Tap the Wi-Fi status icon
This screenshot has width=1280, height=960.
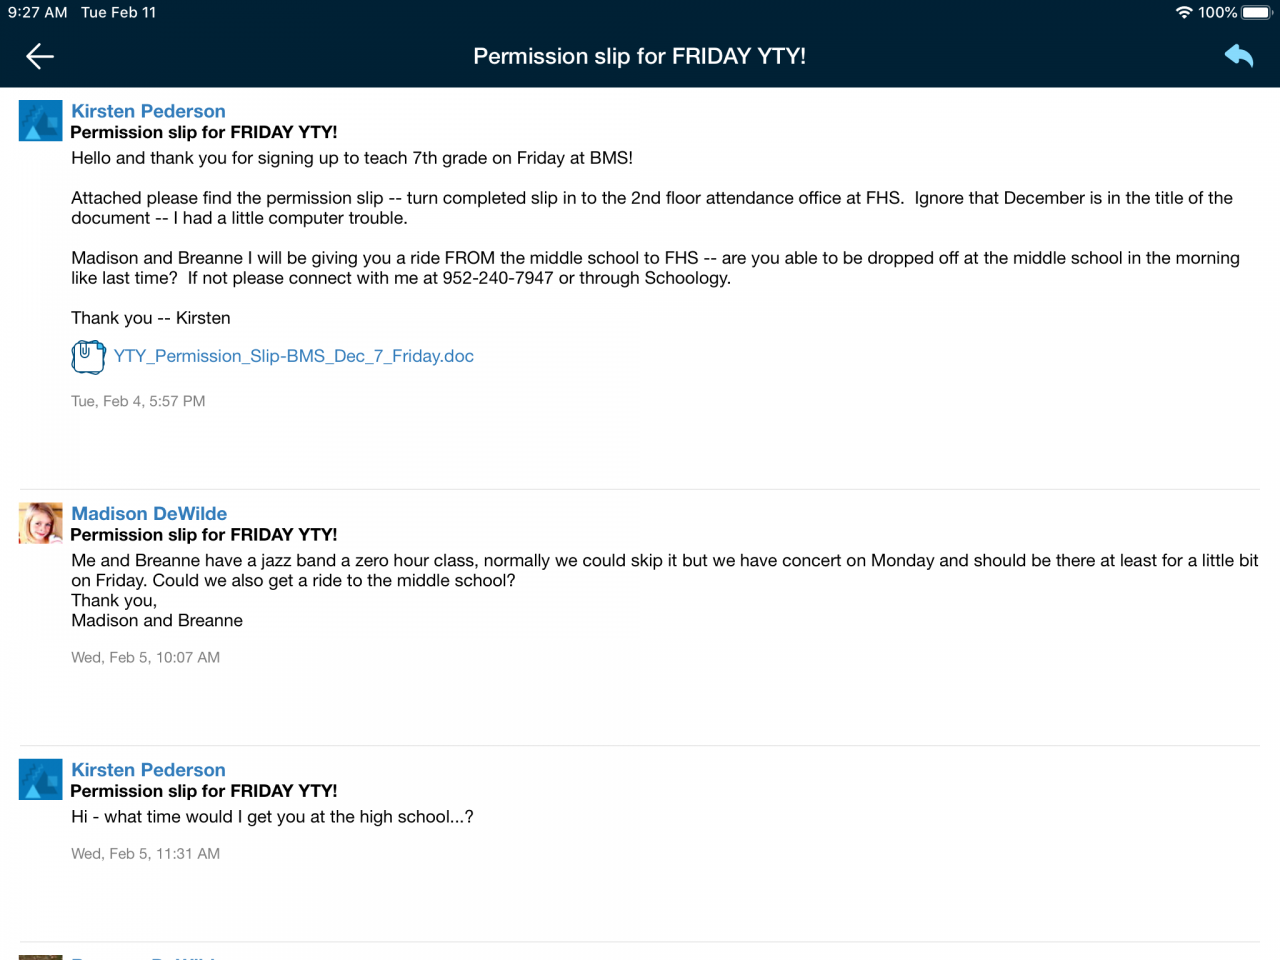1184,13
